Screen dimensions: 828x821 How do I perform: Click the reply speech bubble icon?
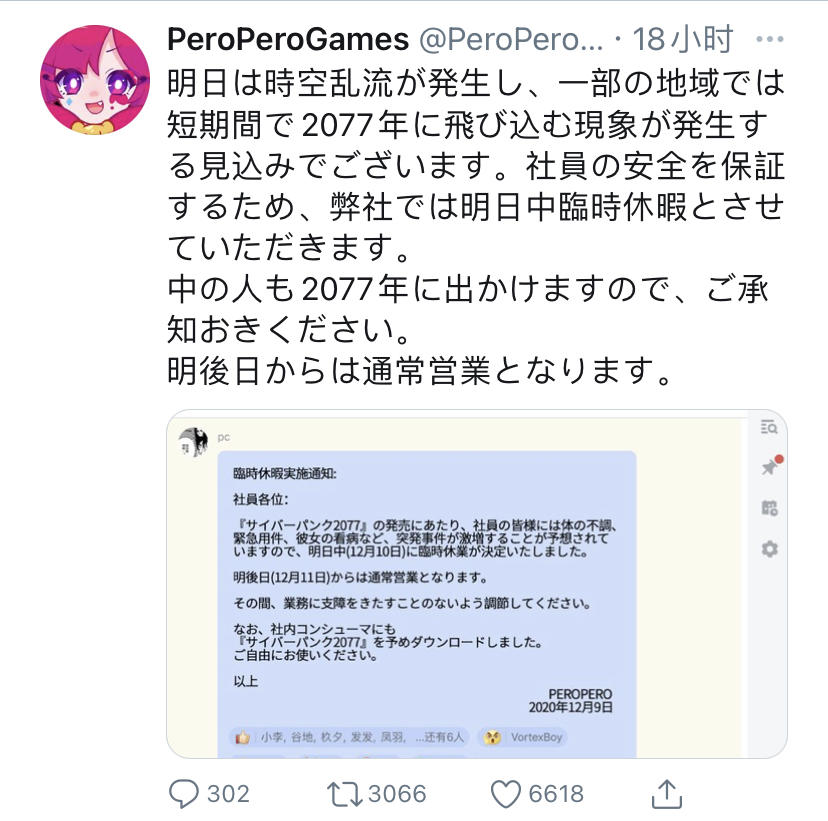(184, 794)
